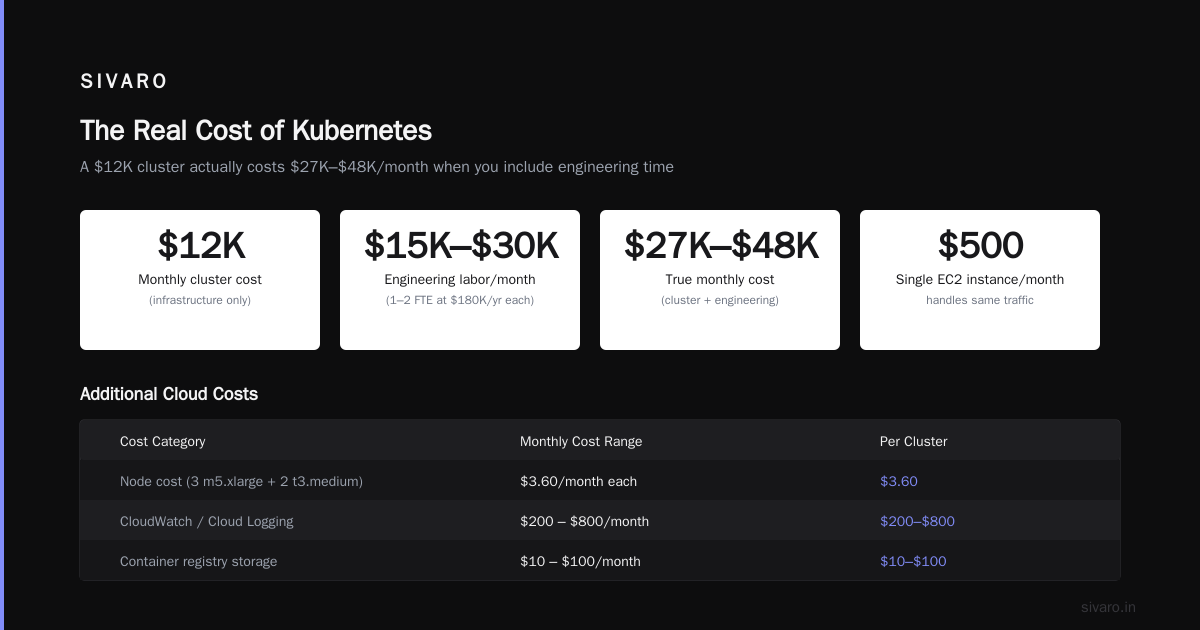Click the 'Per Cluster' column header

point(914,441)
